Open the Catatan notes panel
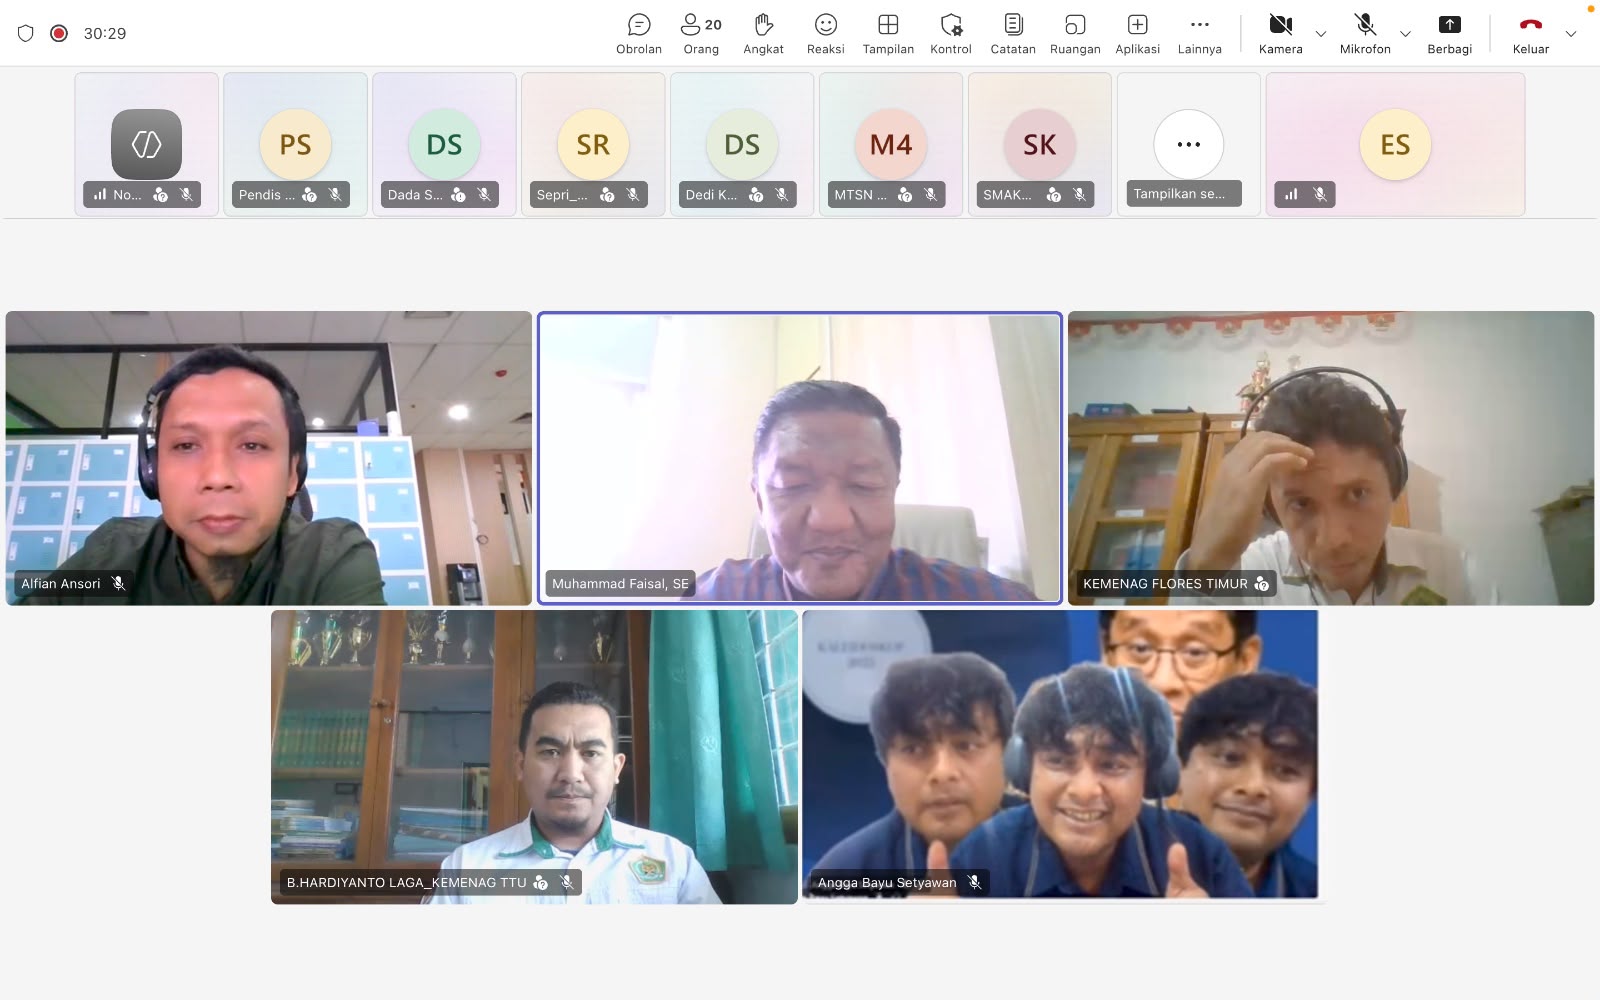Screen dimensions: 1600x1000 [1013, 34]
